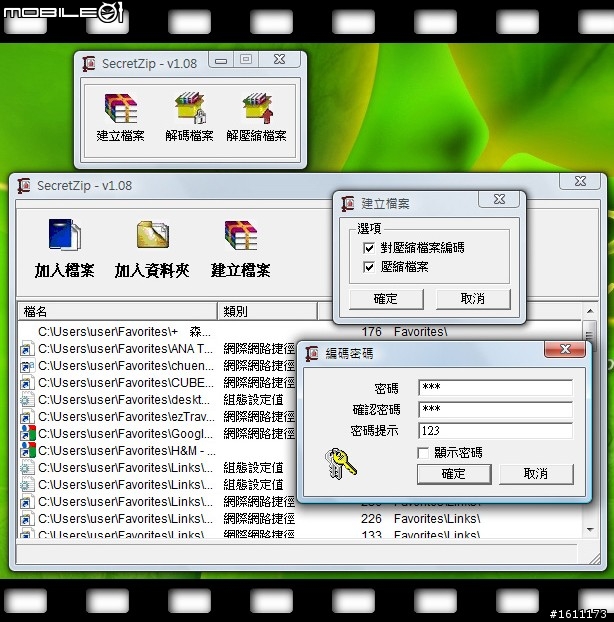Click the keys icon in password dialog
The image size is (614, 622).
340,463
